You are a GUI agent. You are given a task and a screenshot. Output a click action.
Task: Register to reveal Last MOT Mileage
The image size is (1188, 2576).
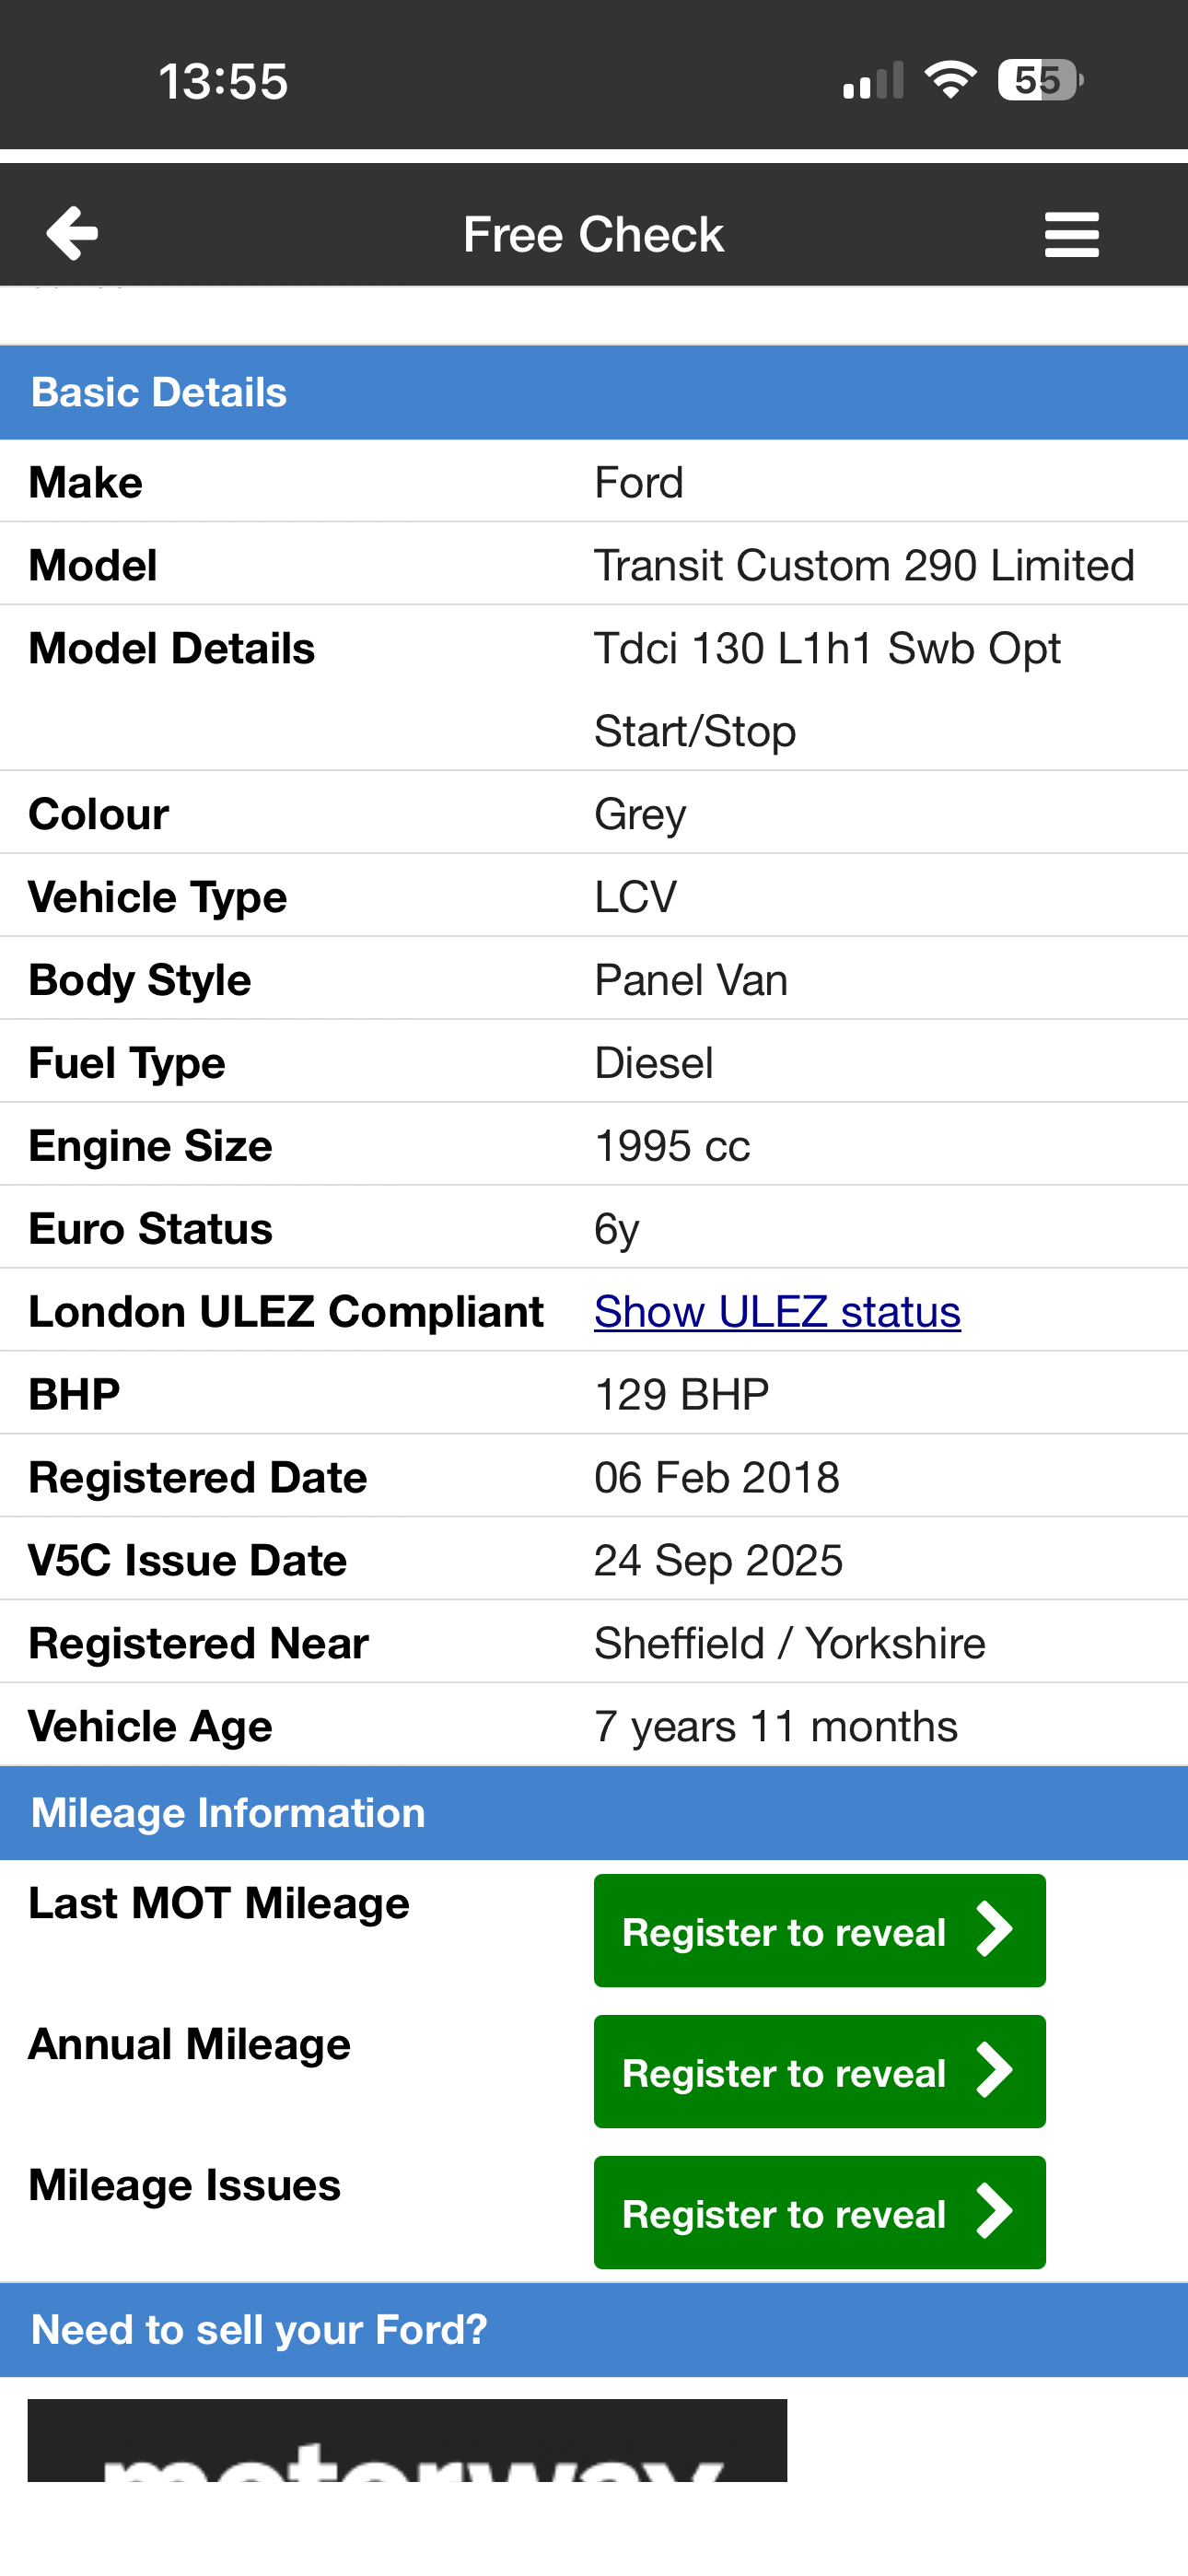[x=819, y=1930]
